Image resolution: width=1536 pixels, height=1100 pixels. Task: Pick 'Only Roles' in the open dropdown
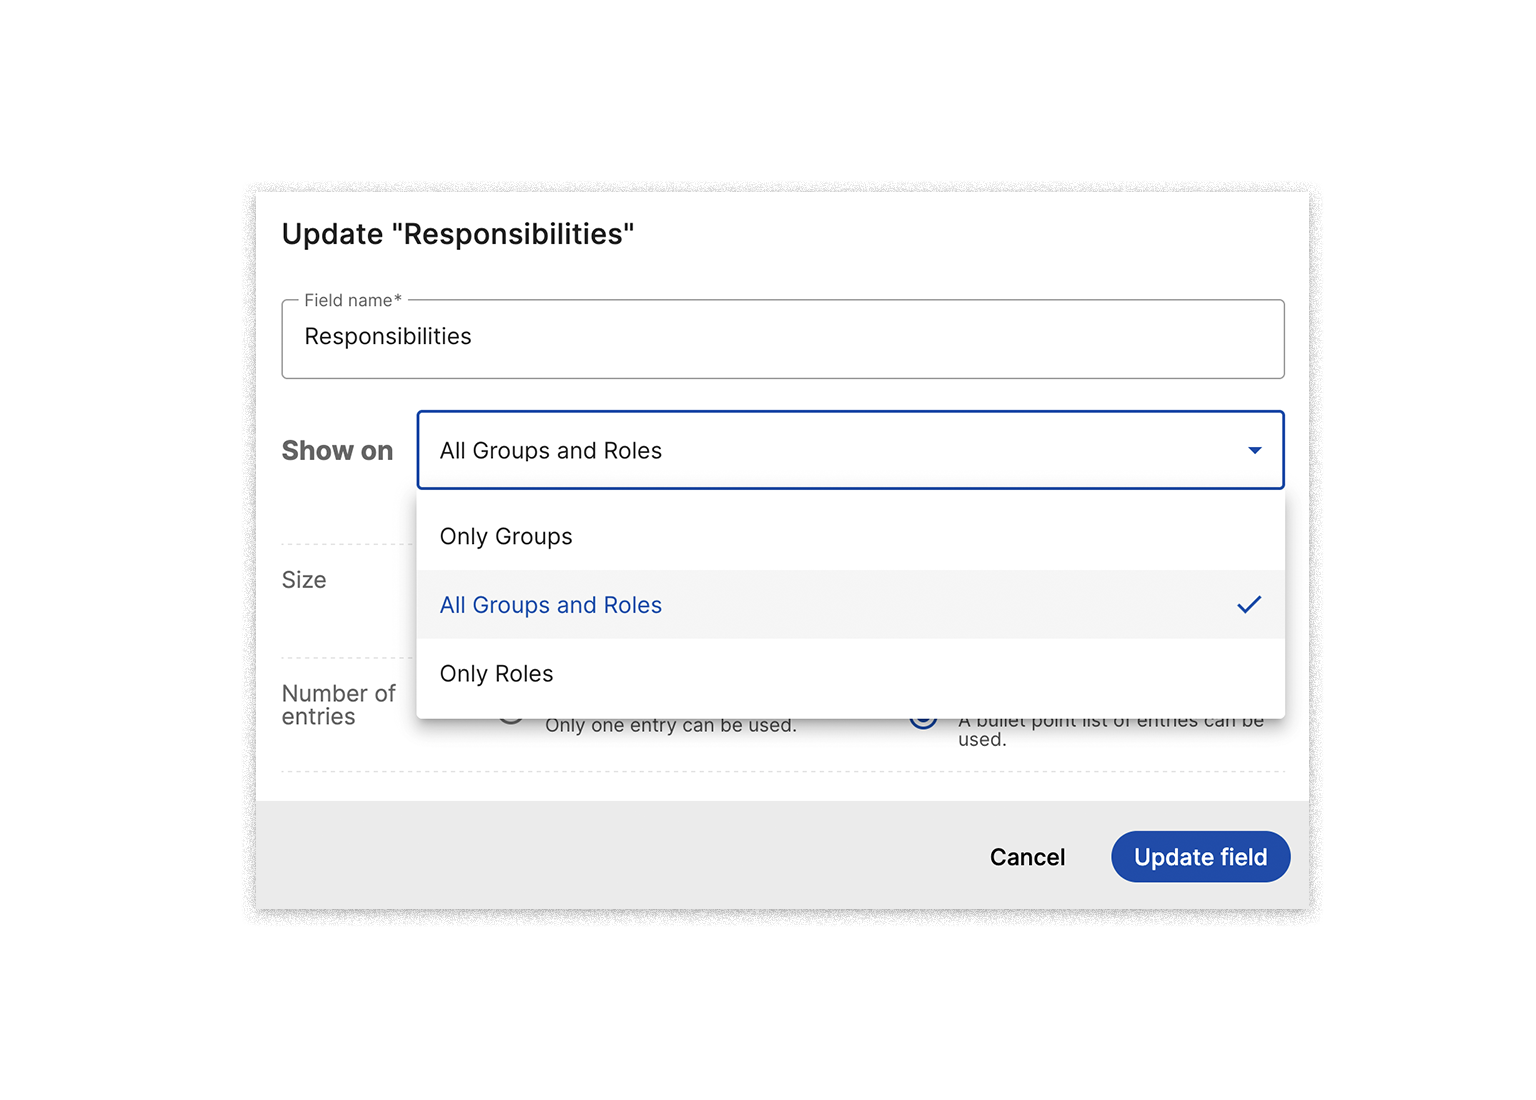pos(496,673)
